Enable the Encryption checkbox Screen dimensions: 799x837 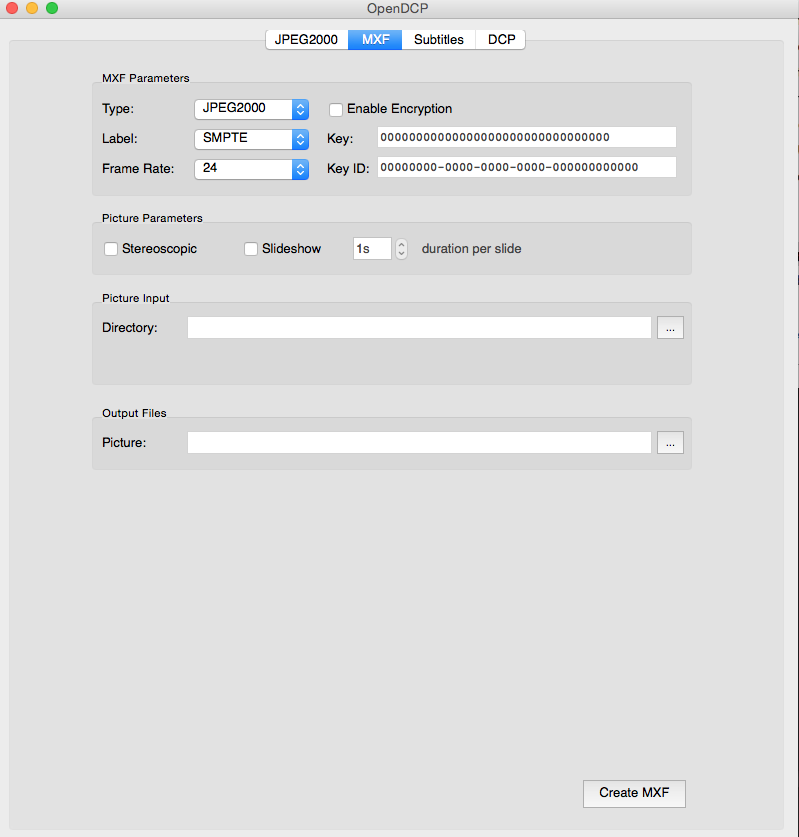337,109
